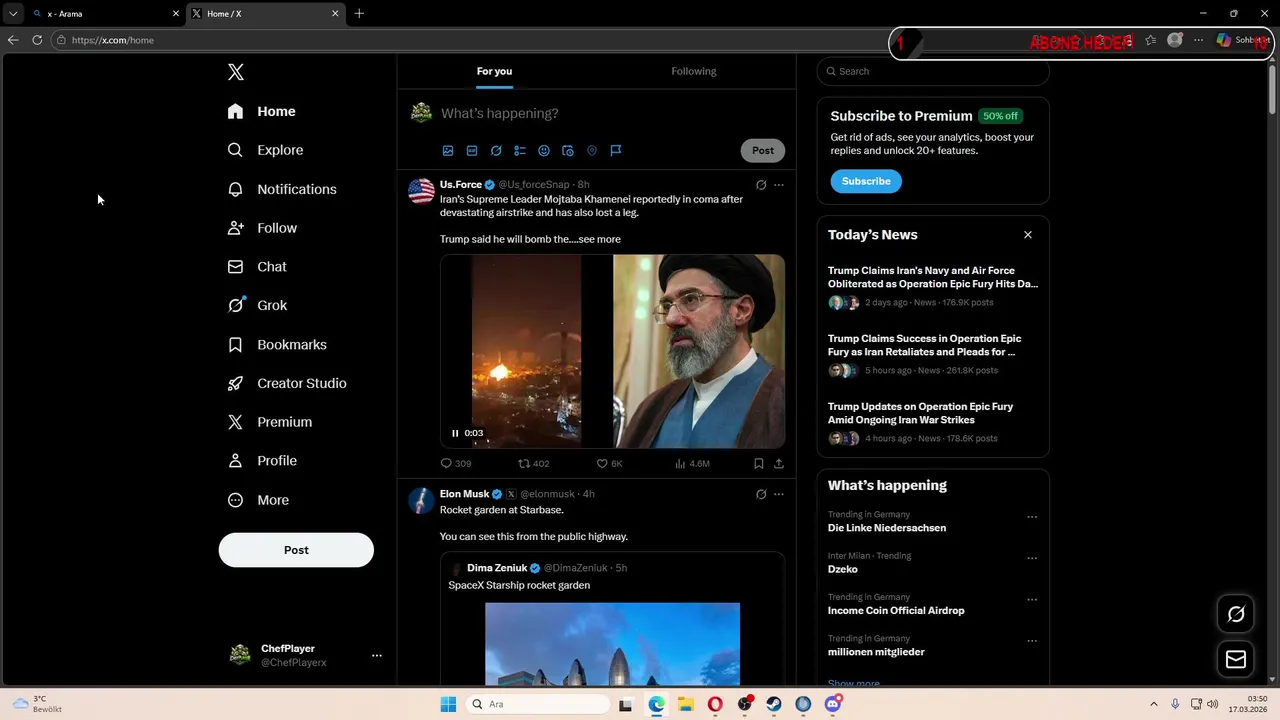Viewport: 1280px width, 720px height.
Task: Go to the Explore section
Action: pos(266,150)
